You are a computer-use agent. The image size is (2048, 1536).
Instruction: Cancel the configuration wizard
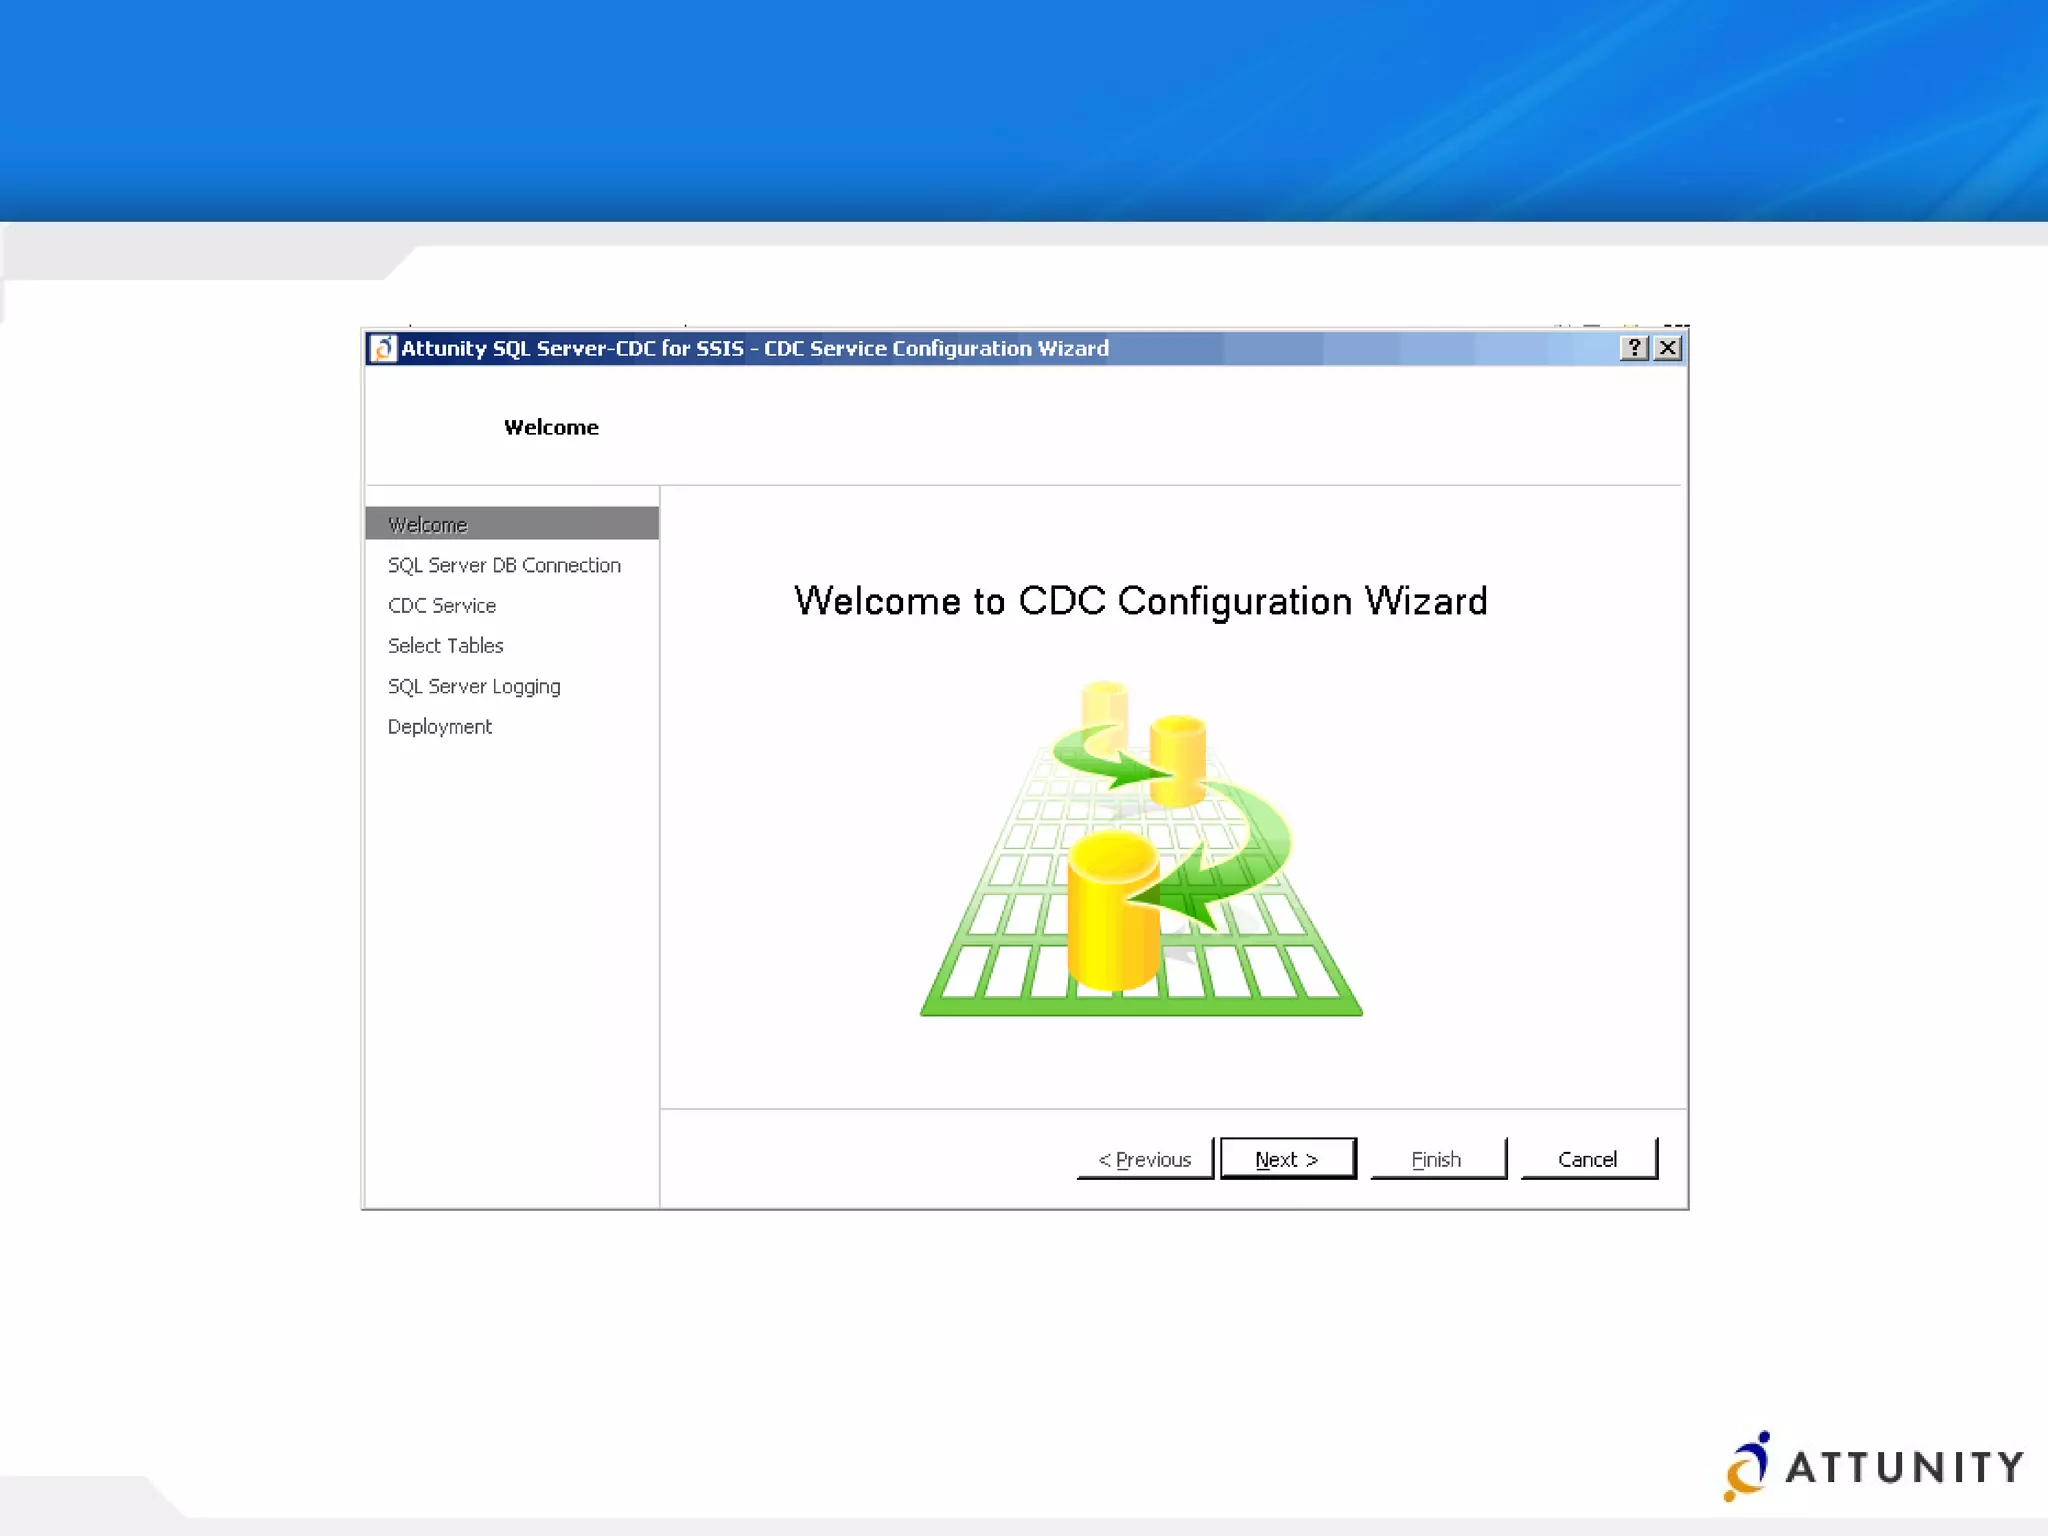coord(1588,1159)
